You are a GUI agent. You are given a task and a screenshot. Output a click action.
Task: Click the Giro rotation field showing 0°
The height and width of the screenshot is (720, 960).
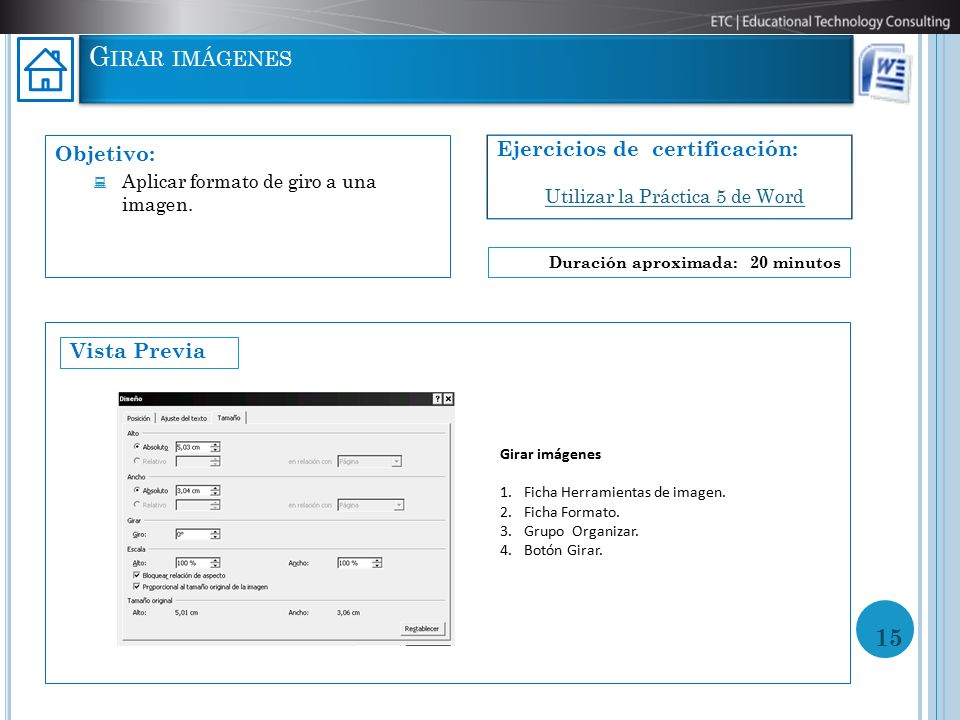click(193, 534)
